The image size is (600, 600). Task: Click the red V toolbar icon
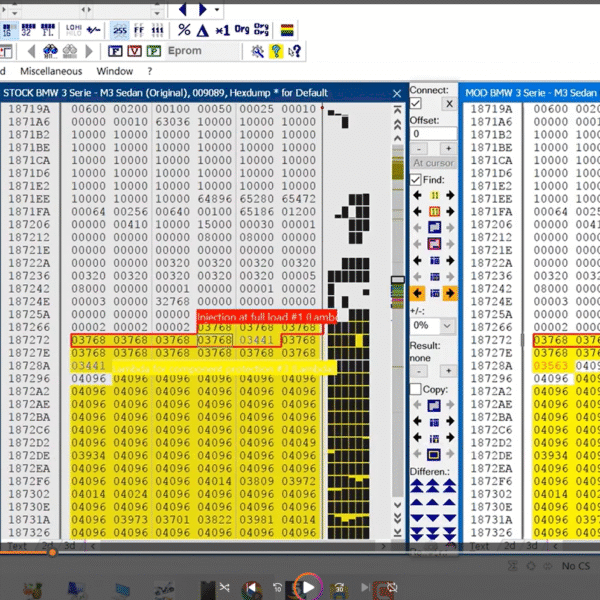pos(134,51)
